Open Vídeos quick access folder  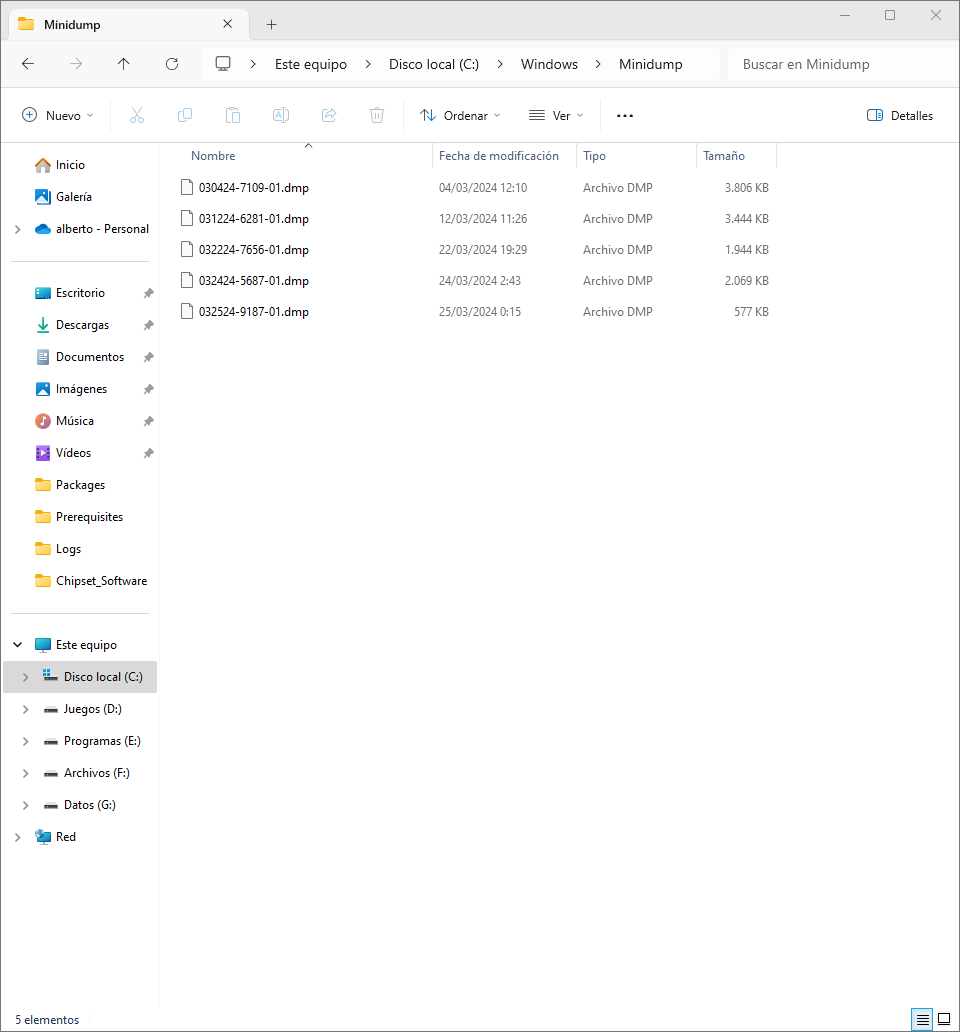[x=63, y=453]
